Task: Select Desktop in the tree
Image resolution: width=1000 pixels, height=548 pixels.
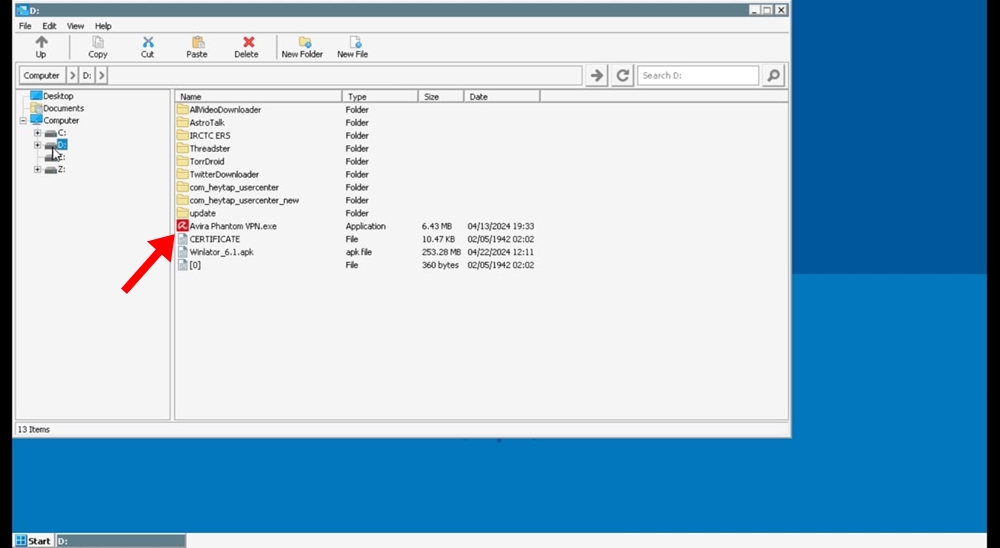Action: pos(58,96)
